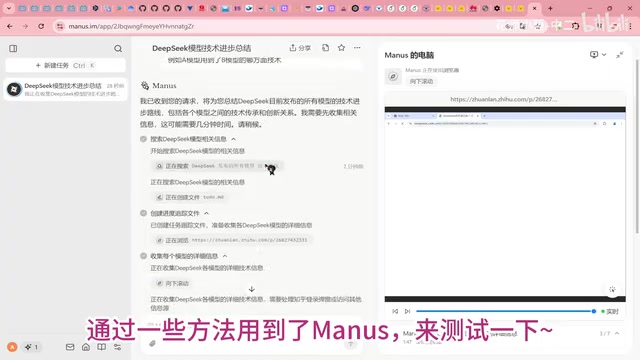Click the zhuanlan.zhihu.com URL bar in preview
The width and height of the screenshot is (640, 360).
tap(504, 99)
